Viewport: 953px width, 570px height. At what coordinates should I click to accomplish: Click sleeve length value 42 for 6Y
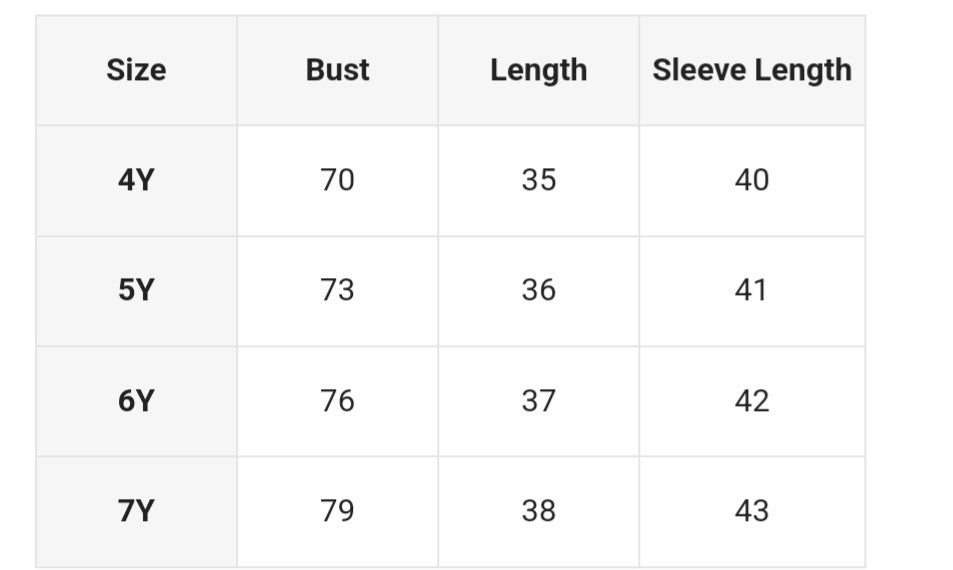(x=752, y=401)
